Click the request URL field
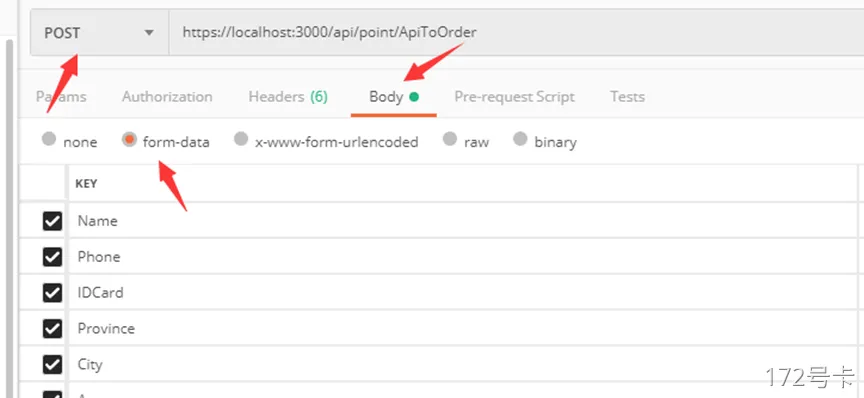Screen dimensions: 864x398 pos(516,33)
